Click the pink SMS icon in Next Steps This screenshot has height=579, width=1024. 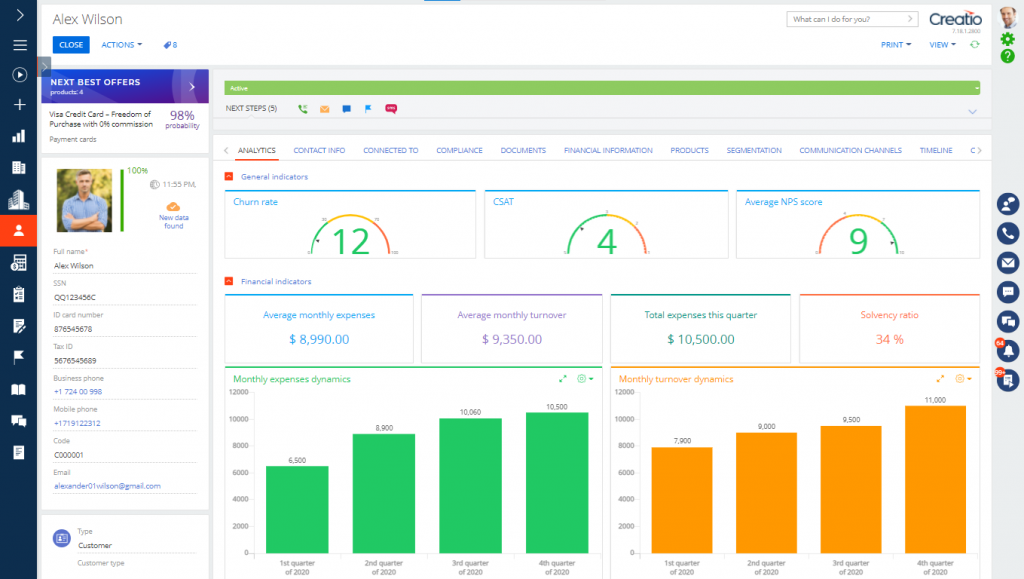point(391,108)
